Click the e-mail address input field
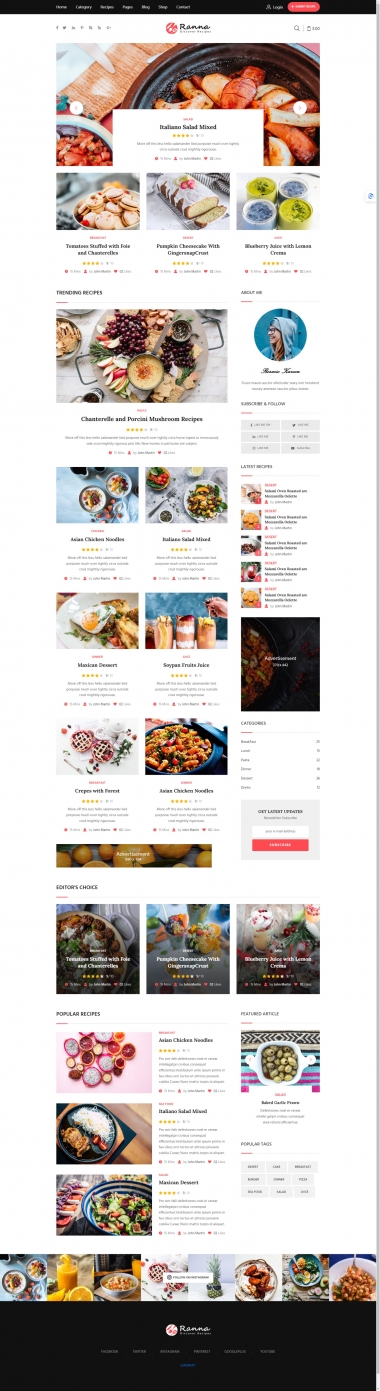The image size is (380, 1391). coord(280,830)
